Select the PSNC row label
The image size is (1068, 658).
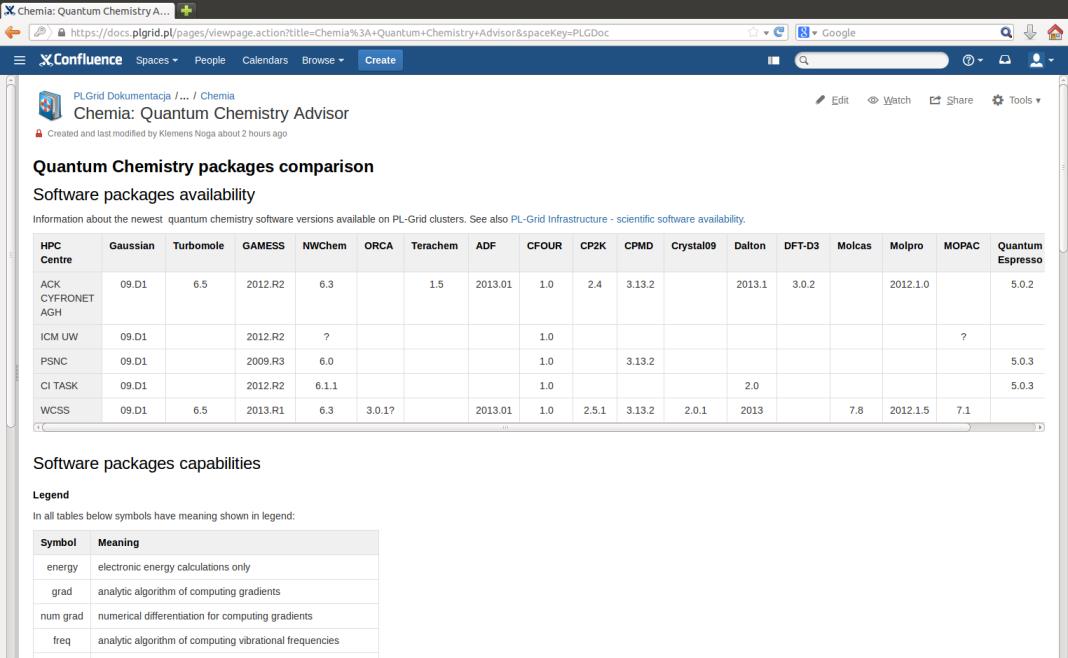click(67, 361)
